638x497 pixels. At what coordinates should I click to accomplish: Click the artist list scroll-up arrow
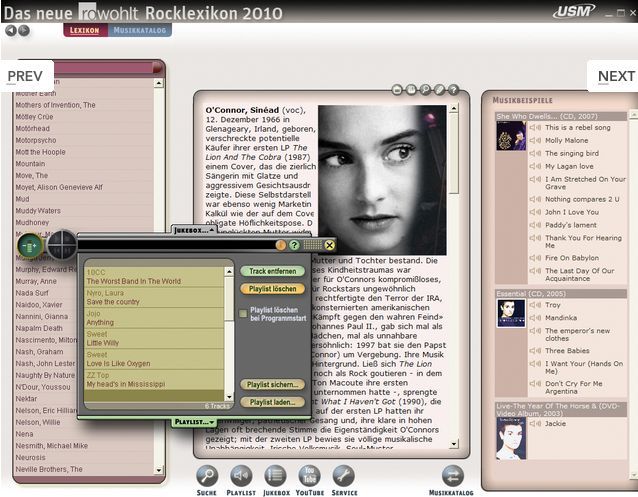[159, 83]
